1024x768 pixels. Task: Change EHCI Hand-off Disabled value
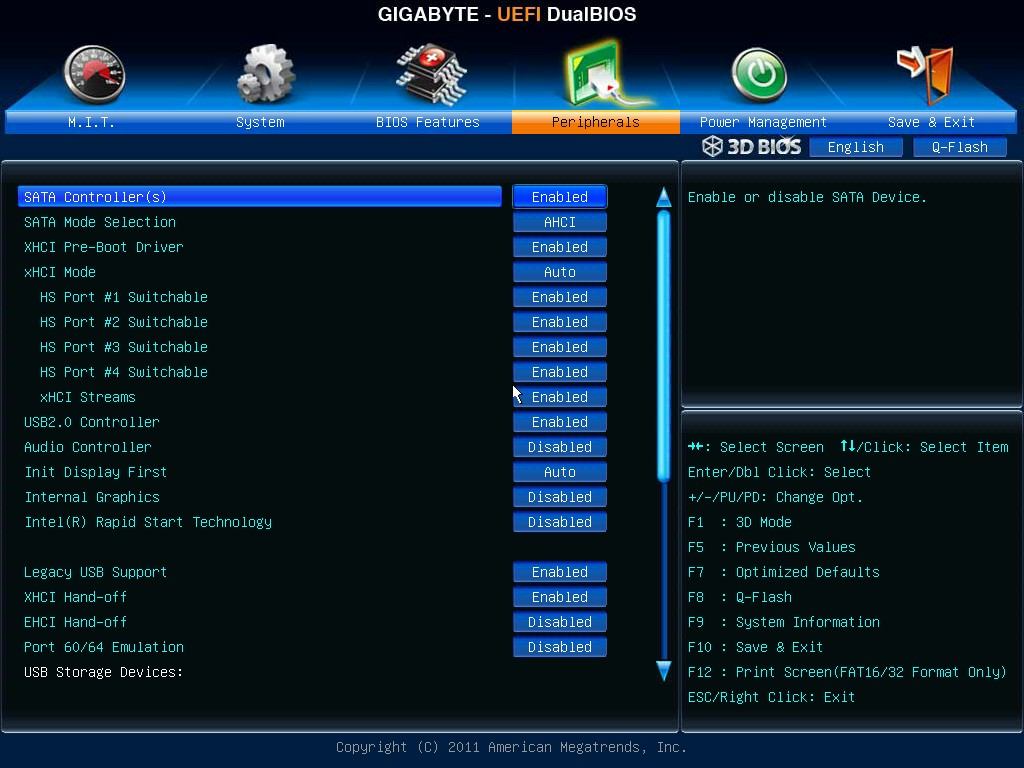tap(560, 622)
